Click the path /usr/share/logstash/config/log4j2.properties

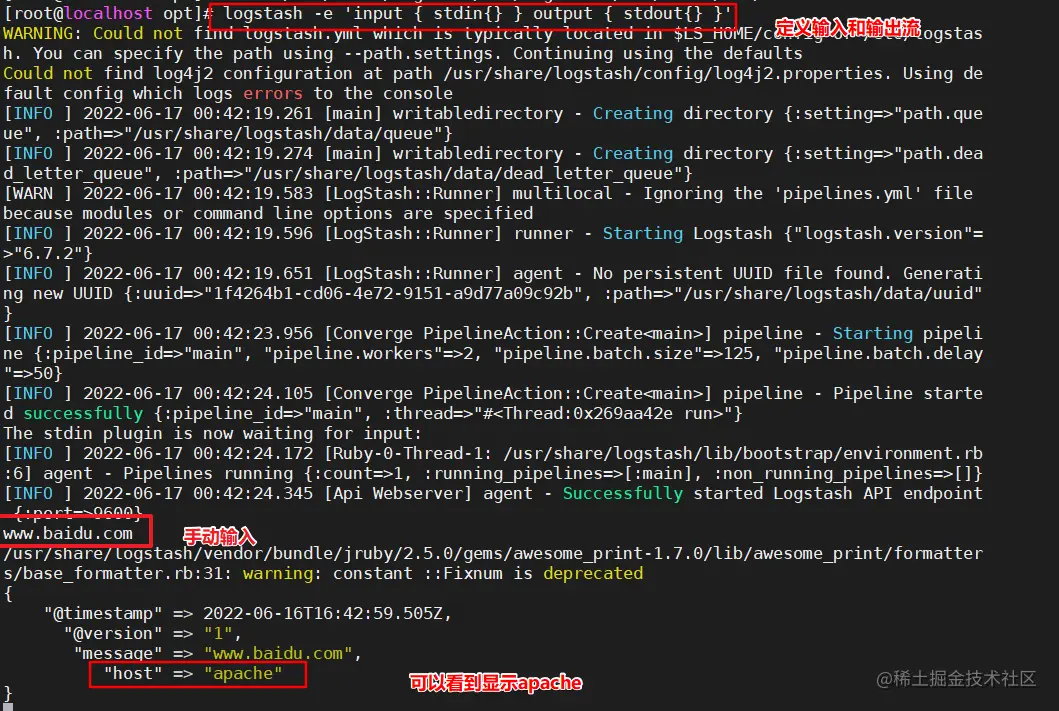663,73
